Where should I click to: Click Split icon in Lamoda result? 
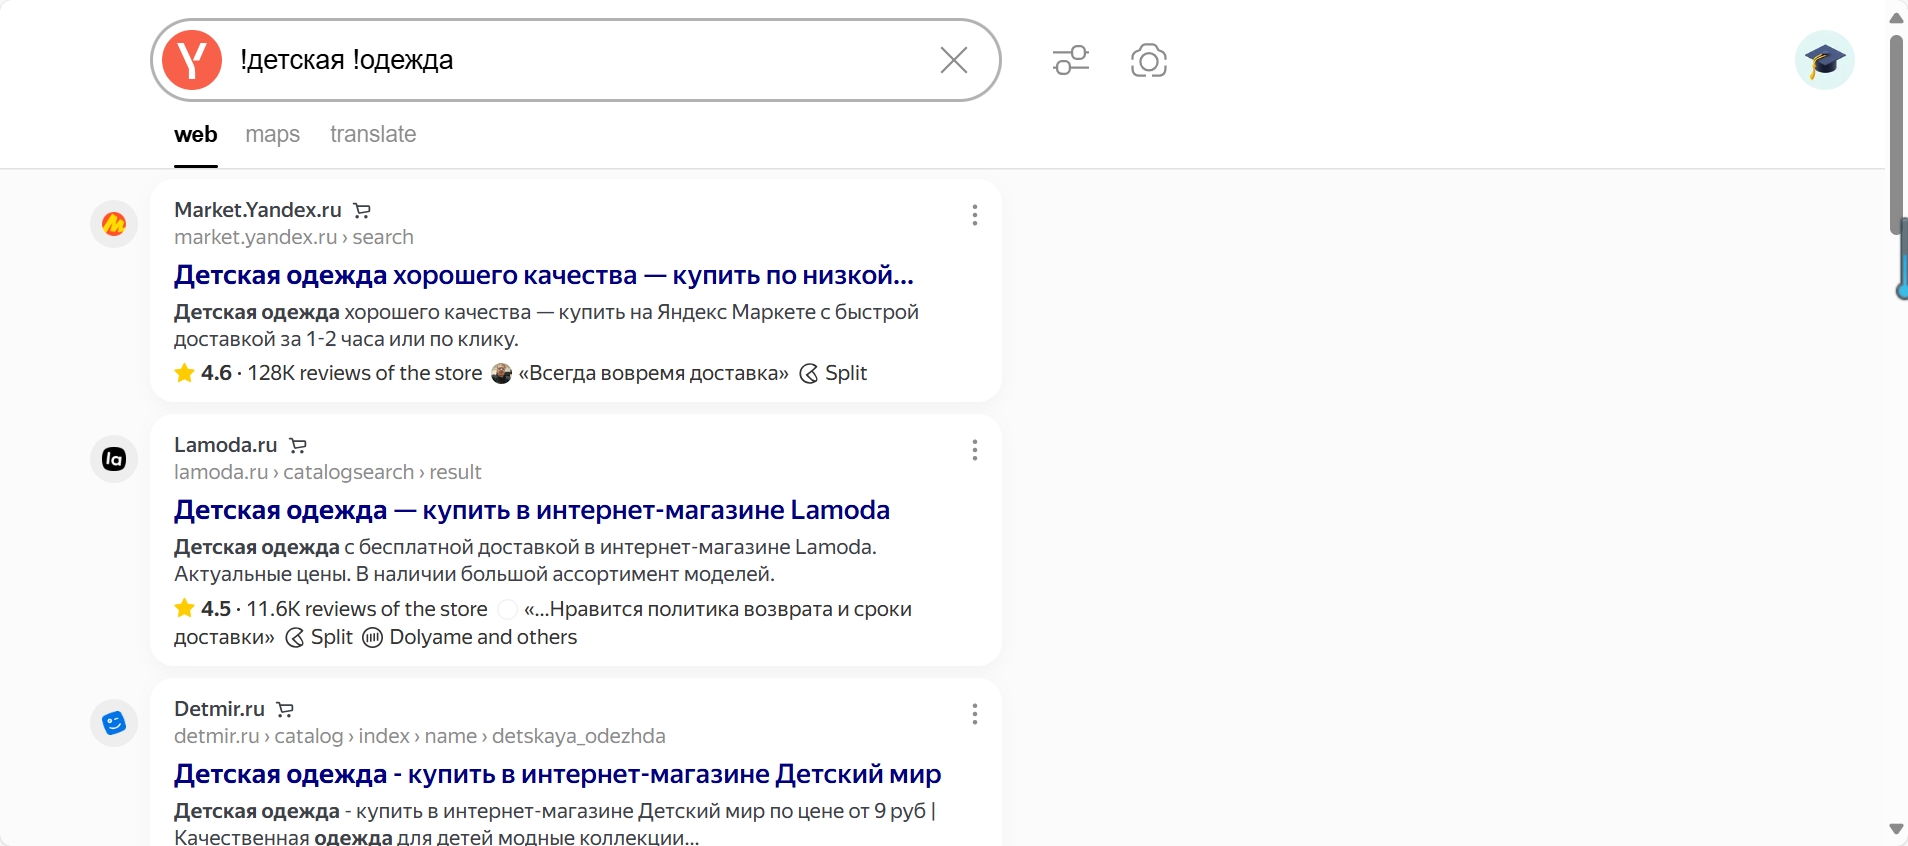click(x=295, y=638)
